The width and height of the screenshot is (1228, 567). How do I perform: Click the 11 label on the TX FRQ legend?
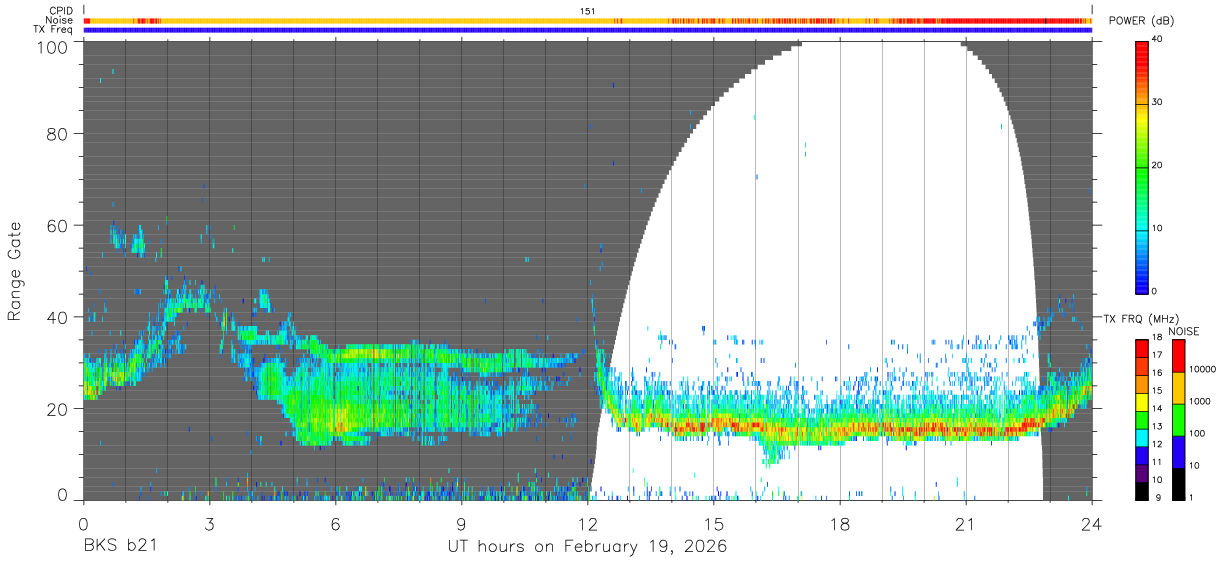coord(1157,462)
